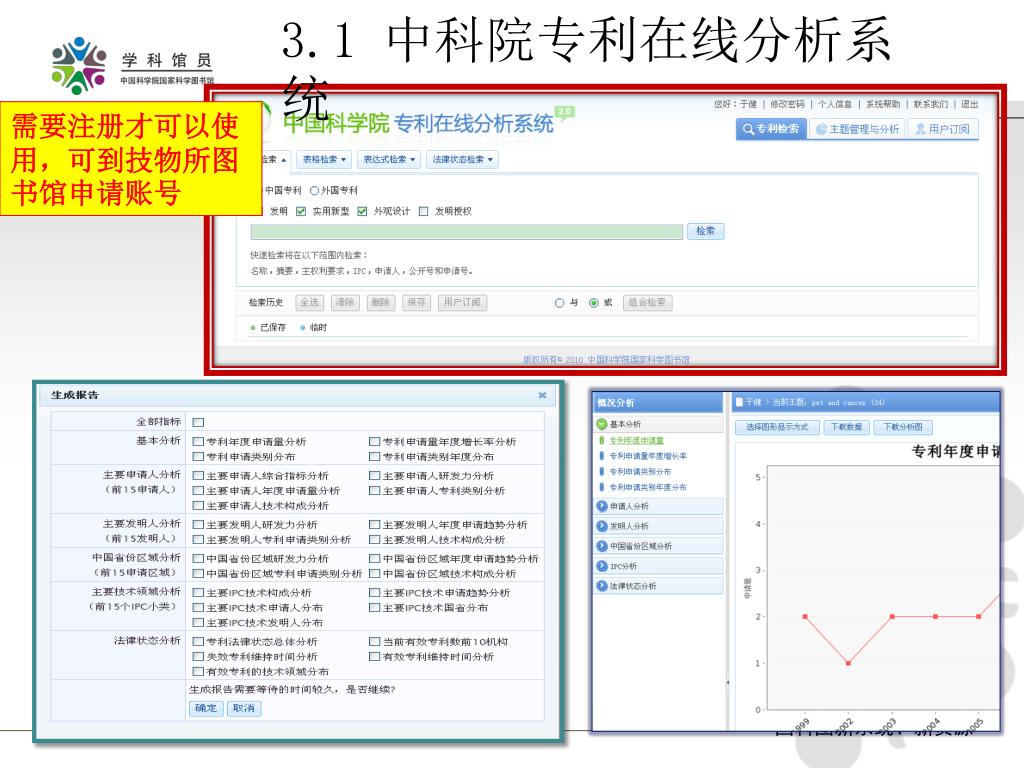Click the 清除 button in search history
This screenshot has width=1024, height=768.
coord(345,302)
